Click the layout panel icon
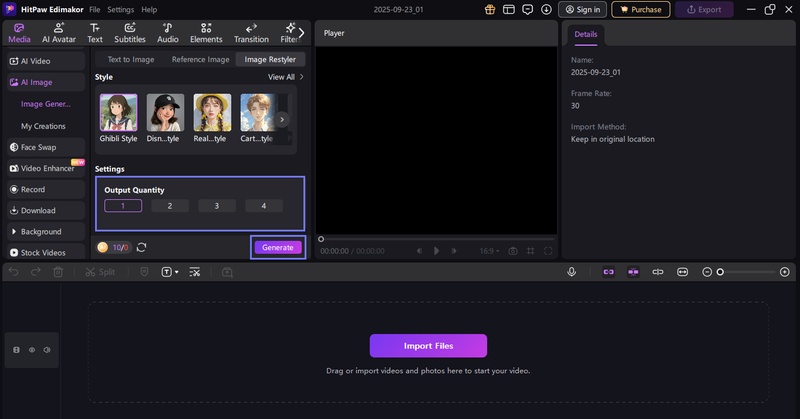The height and width of the screenshot is (419, 800). pyautogui.click(x=509, y=9)
